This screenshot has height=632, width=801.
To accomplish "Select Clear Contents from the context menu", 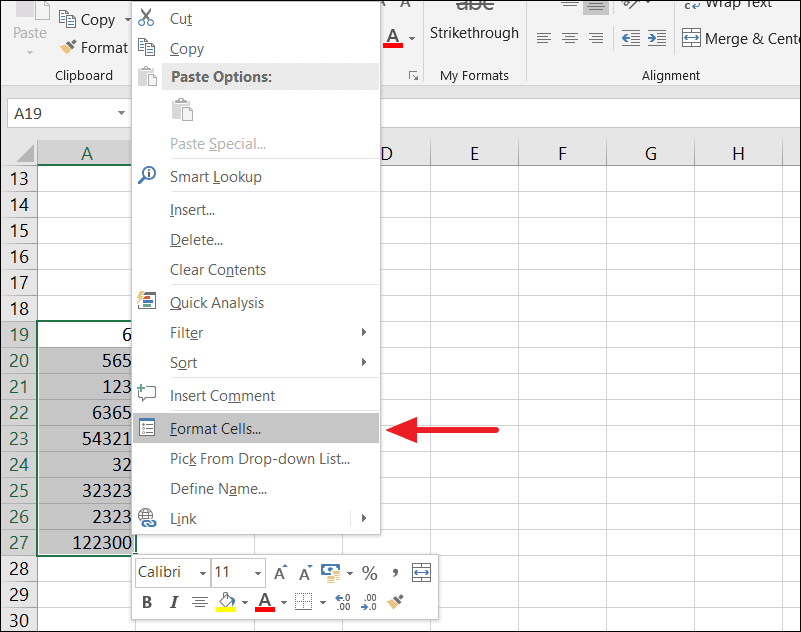I will tap(215, 269).
